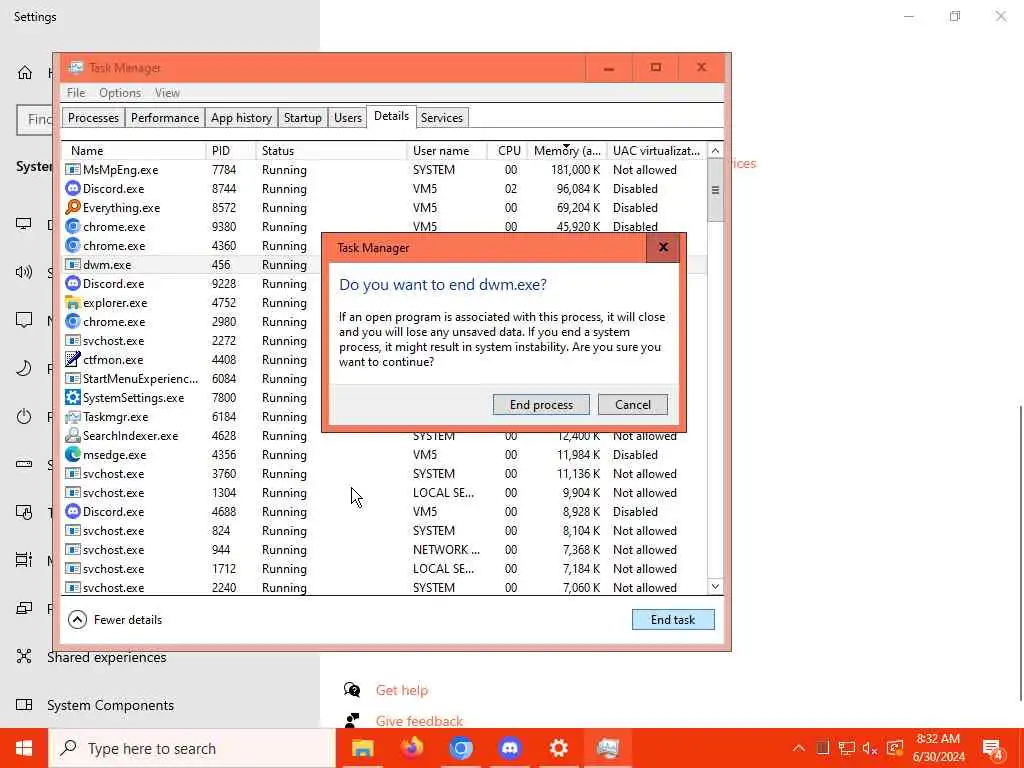Select explorer.exe folder icon
The image size is (1024, 768).
[x=72, y=302]
